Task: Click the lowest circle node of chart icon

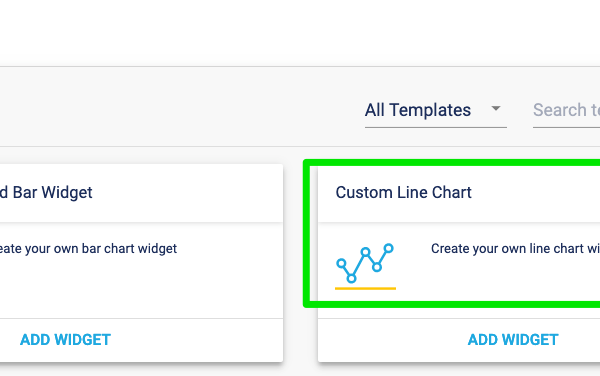Action: 352,278
